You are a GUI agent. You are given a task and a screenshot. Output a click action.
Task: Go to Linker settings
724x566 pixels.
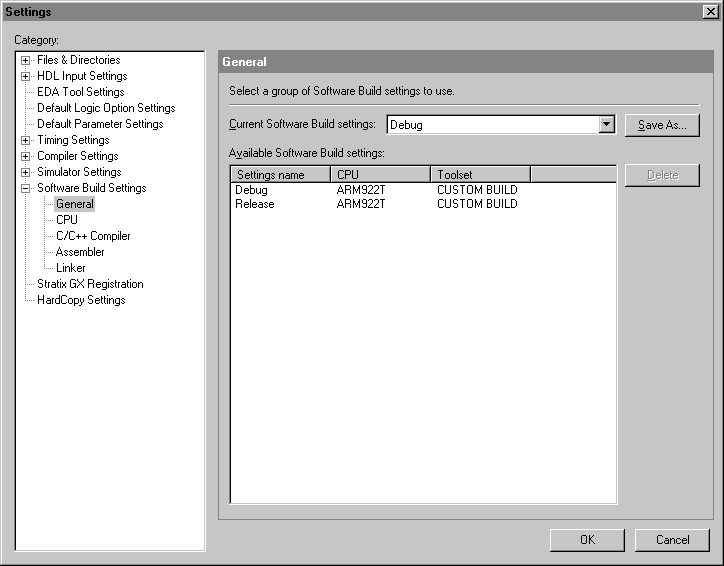[71, 268]
